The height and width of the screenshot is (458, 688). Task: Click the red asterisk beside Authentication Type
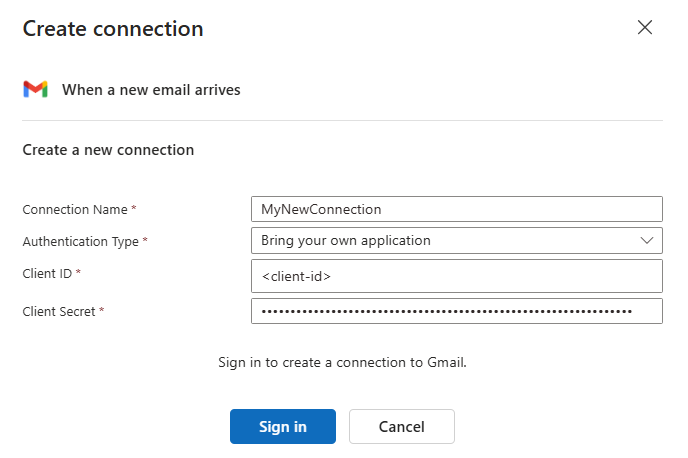[x=145, y=241]
